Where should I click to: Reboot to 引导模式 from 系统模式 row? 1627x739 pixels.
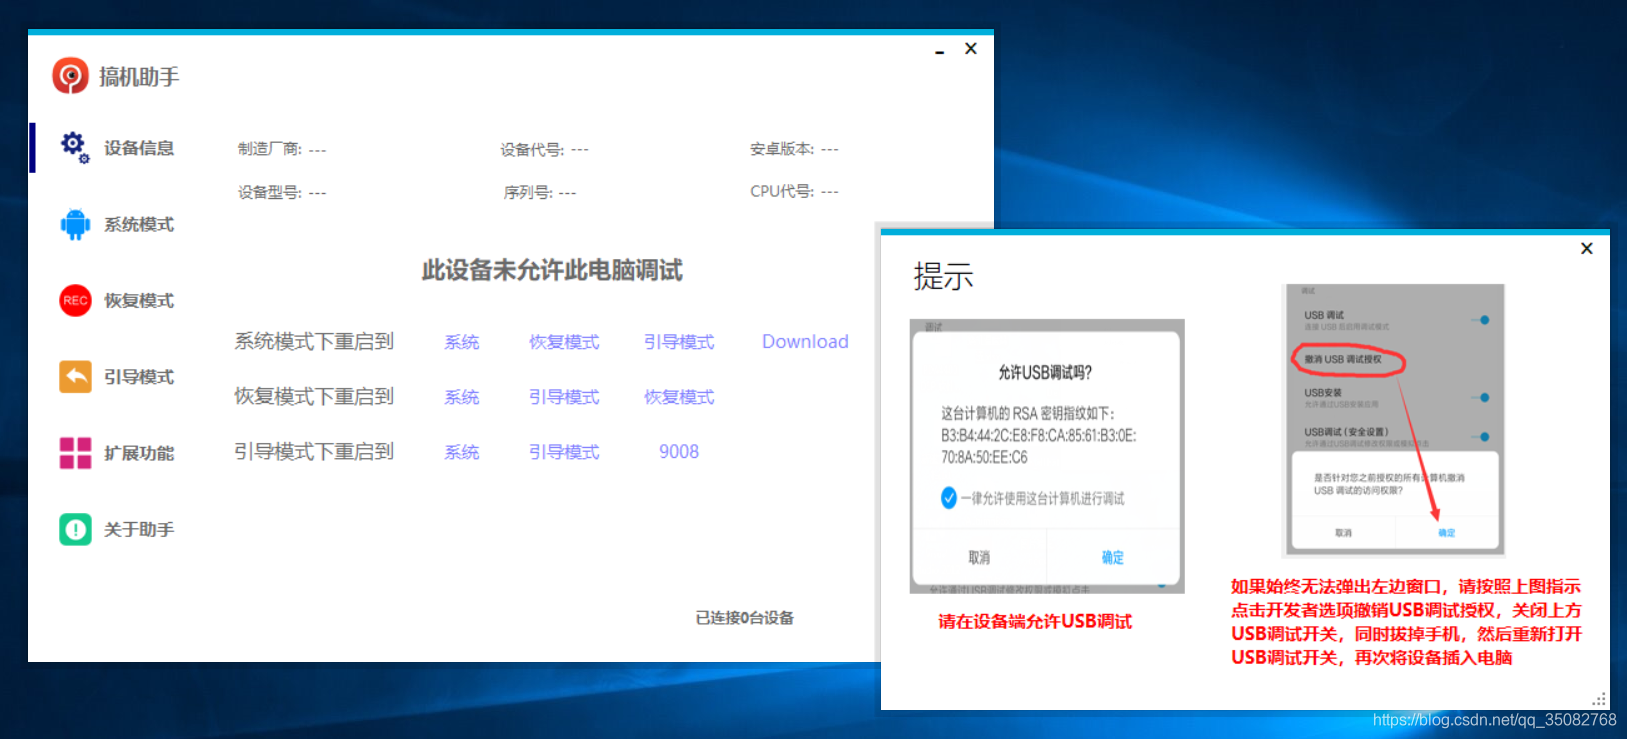click(x=679, y=342)
